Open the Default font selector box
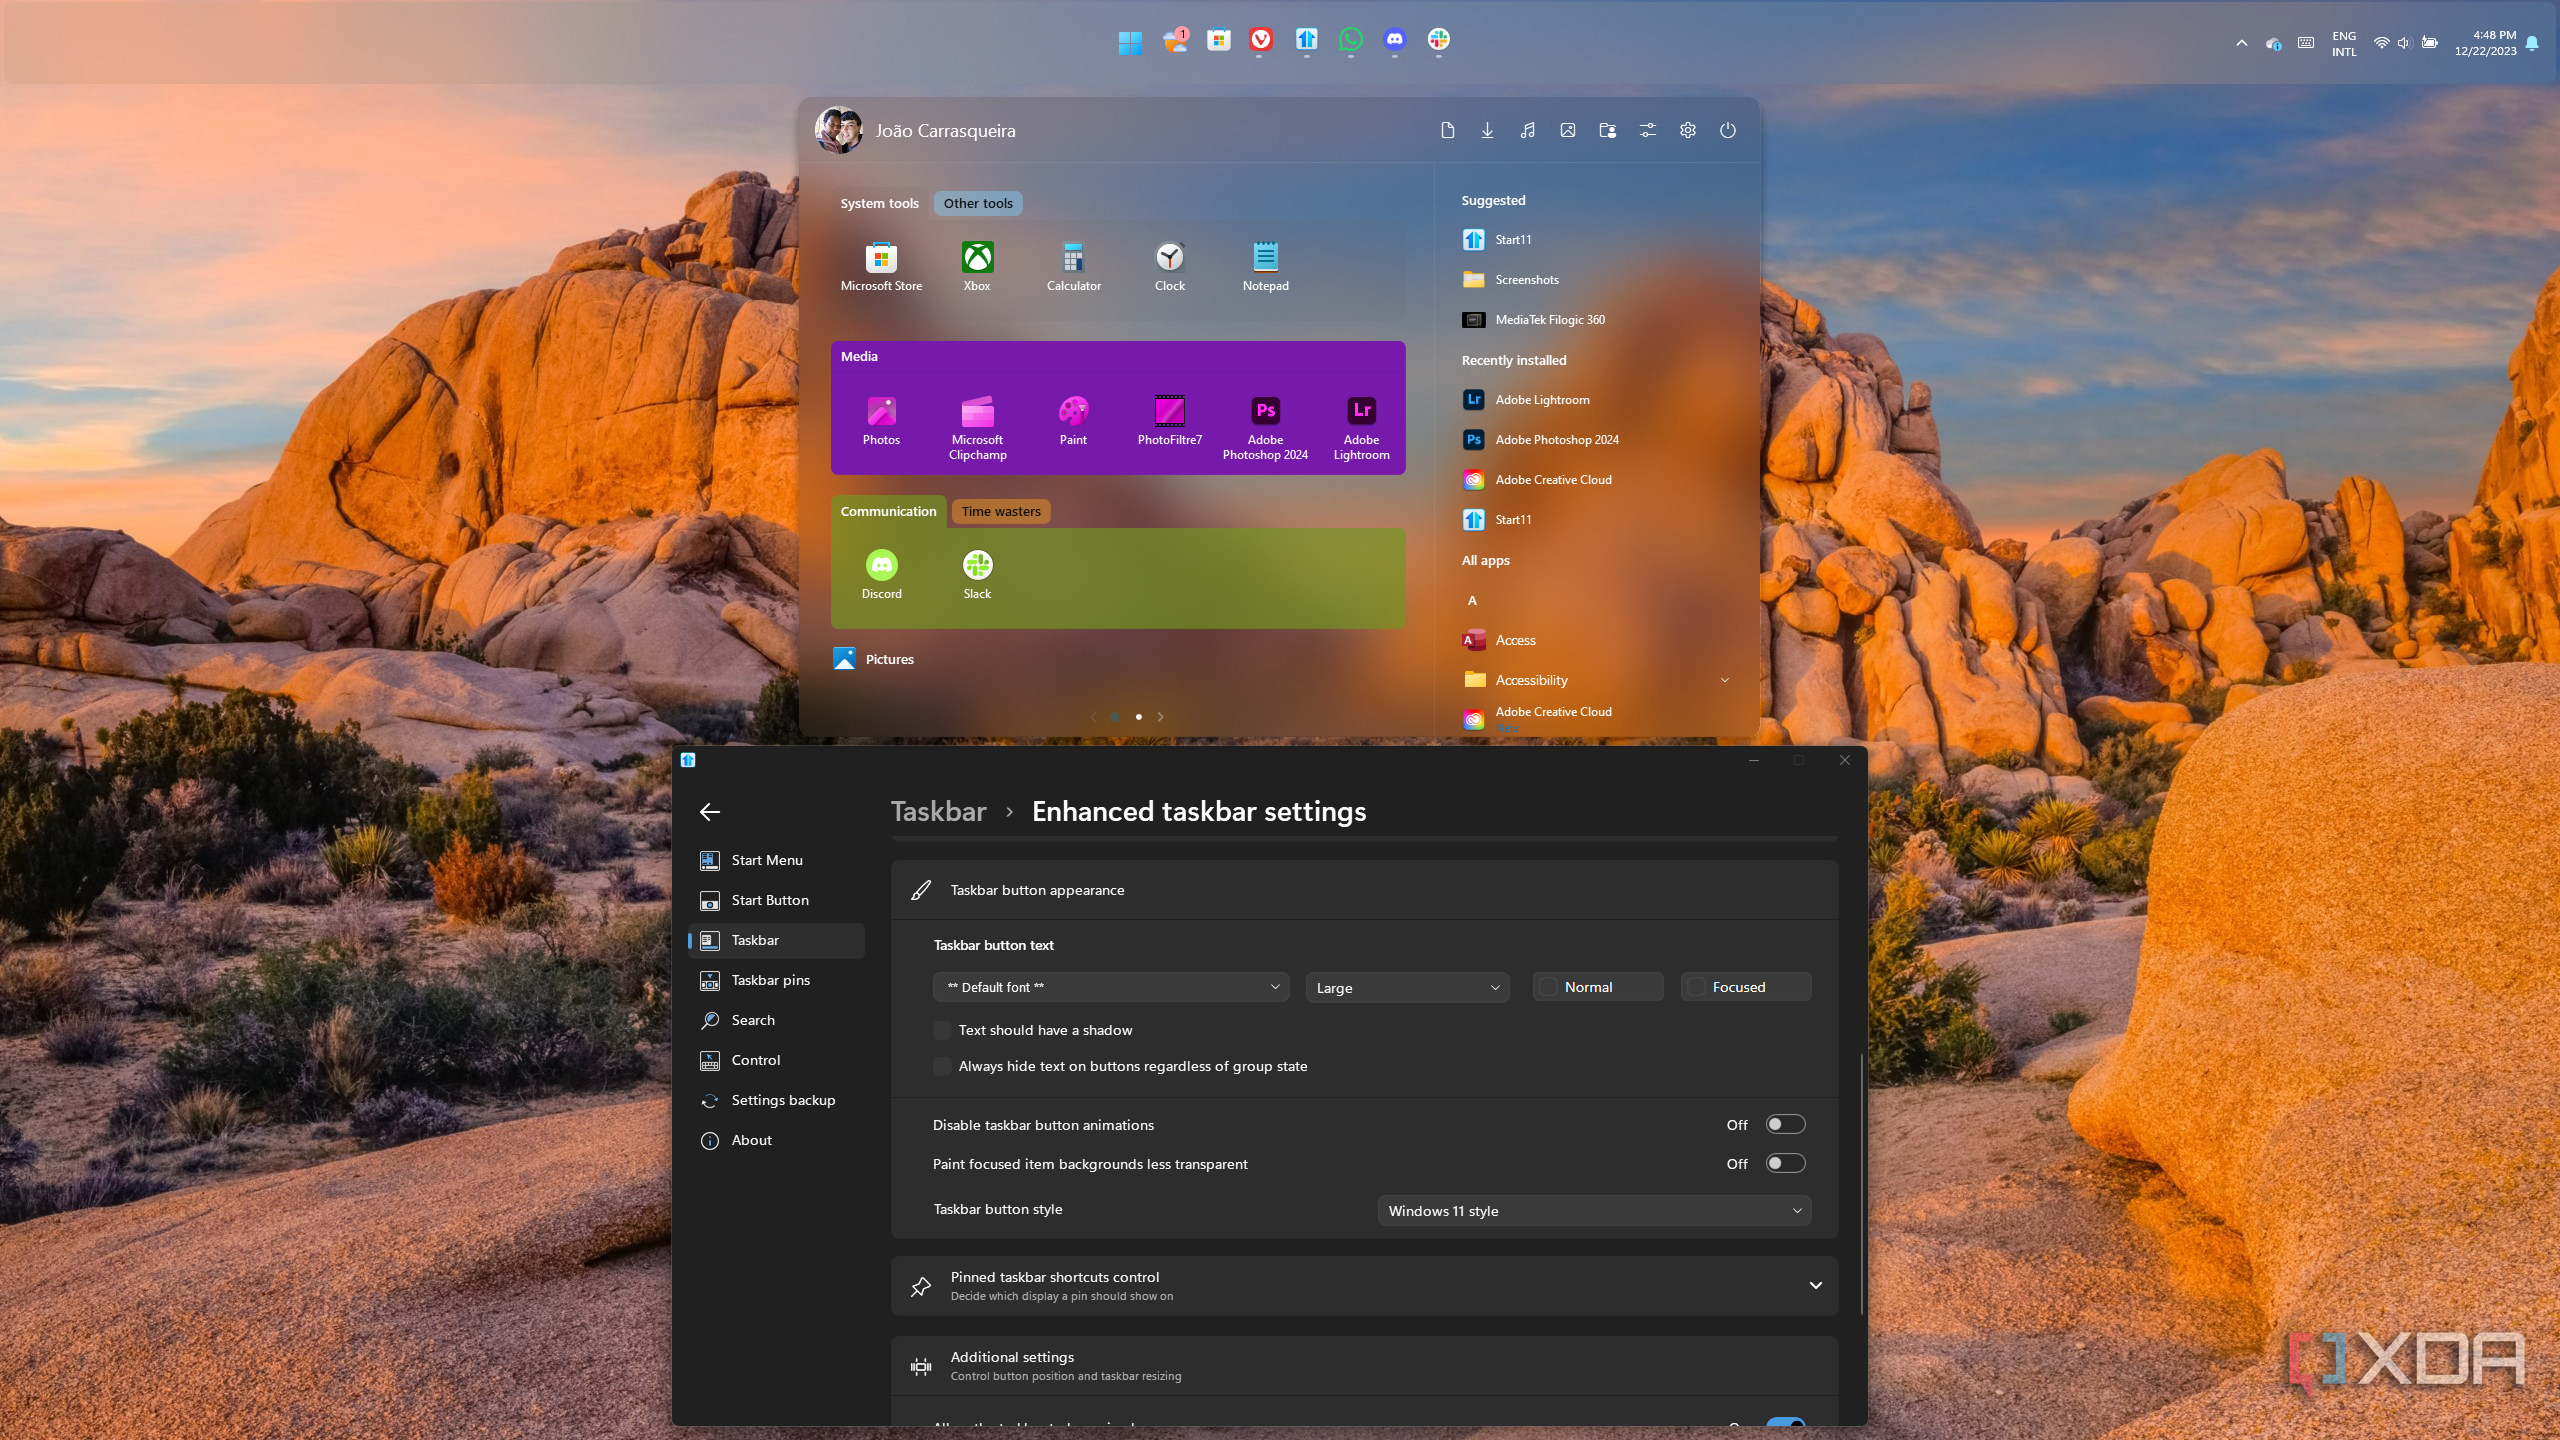The width and height of the screenshot is (2560, 1440). [1111, 987]
